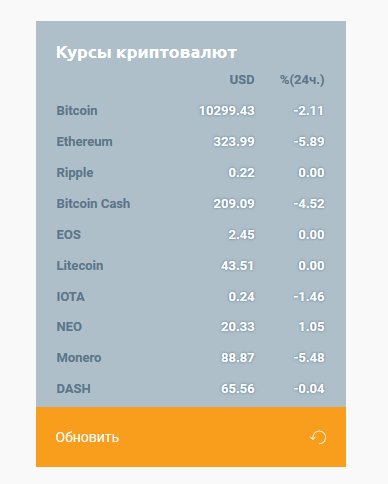Click the %(24ч.) column header
This screenshot has height=484, width=388.
[302, 80]
